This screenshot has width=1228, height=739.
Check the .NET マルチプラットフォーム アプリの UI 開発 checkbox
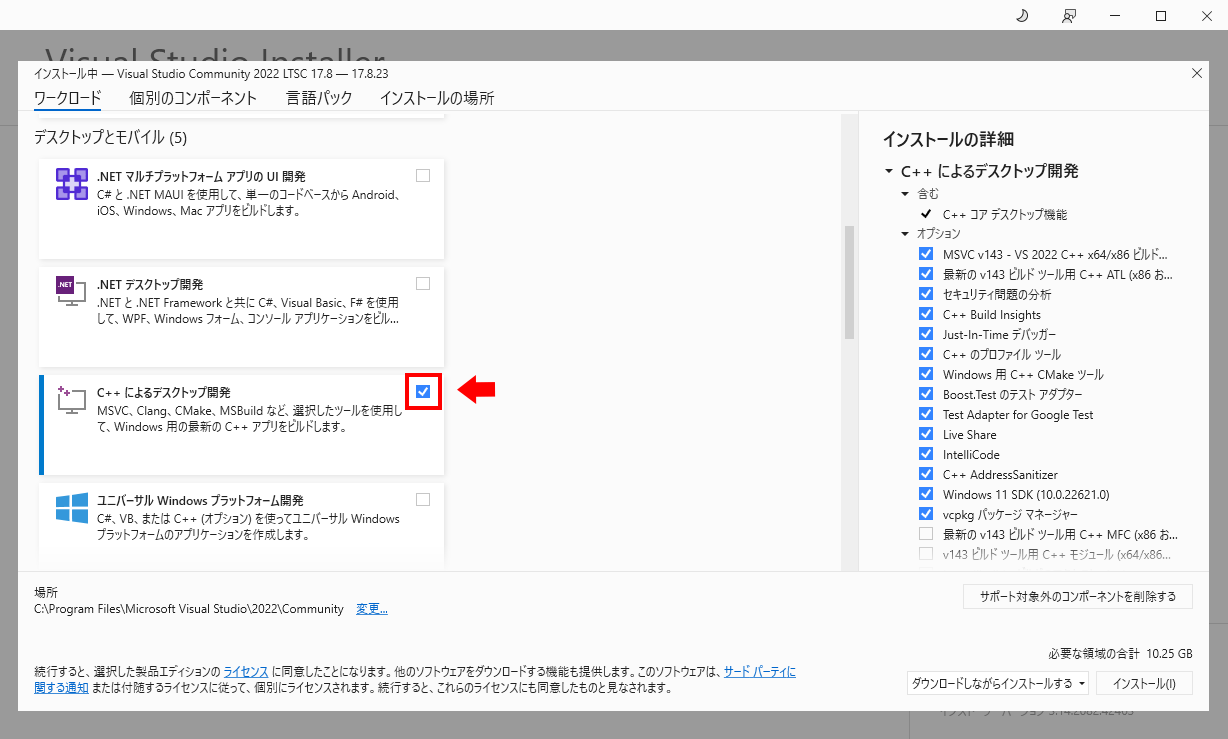pyautogui.click(x=423, y=176)
